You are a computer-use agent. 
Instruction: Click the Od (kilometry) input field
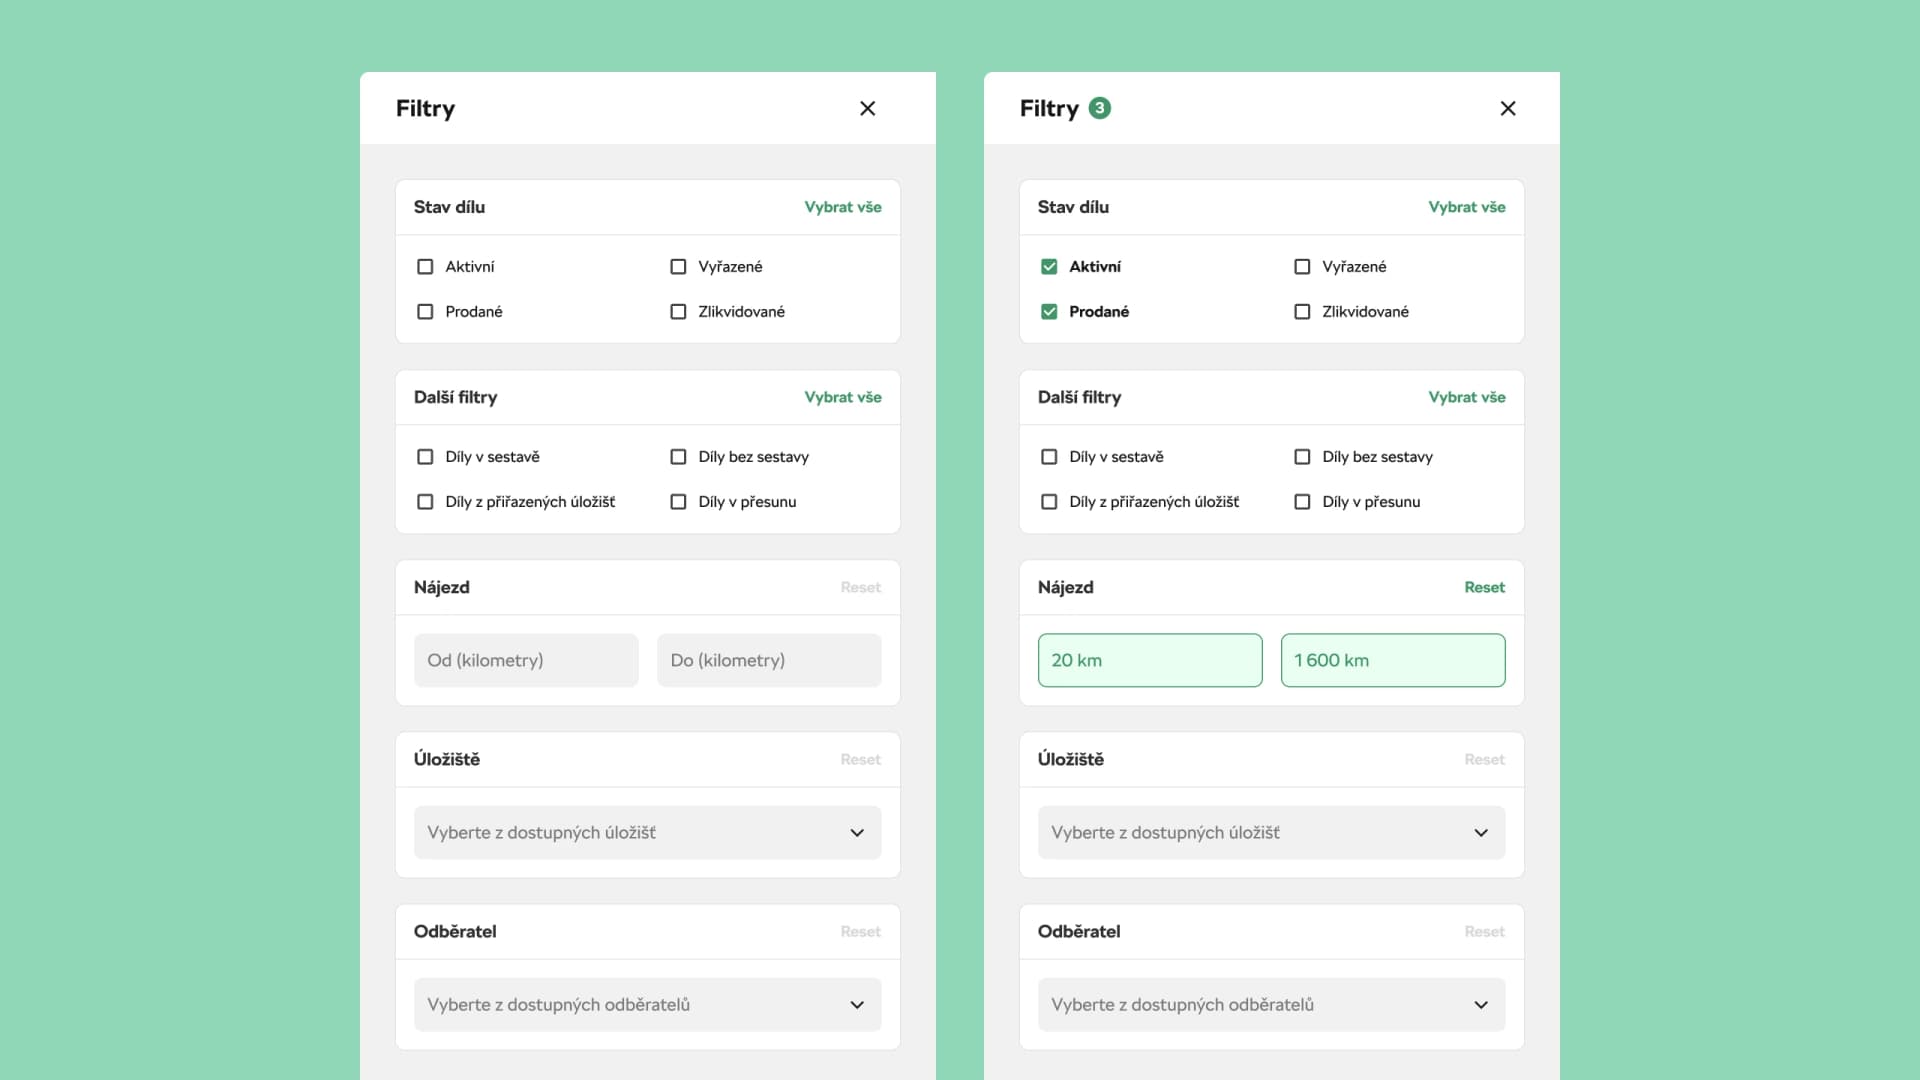(526, 660)
